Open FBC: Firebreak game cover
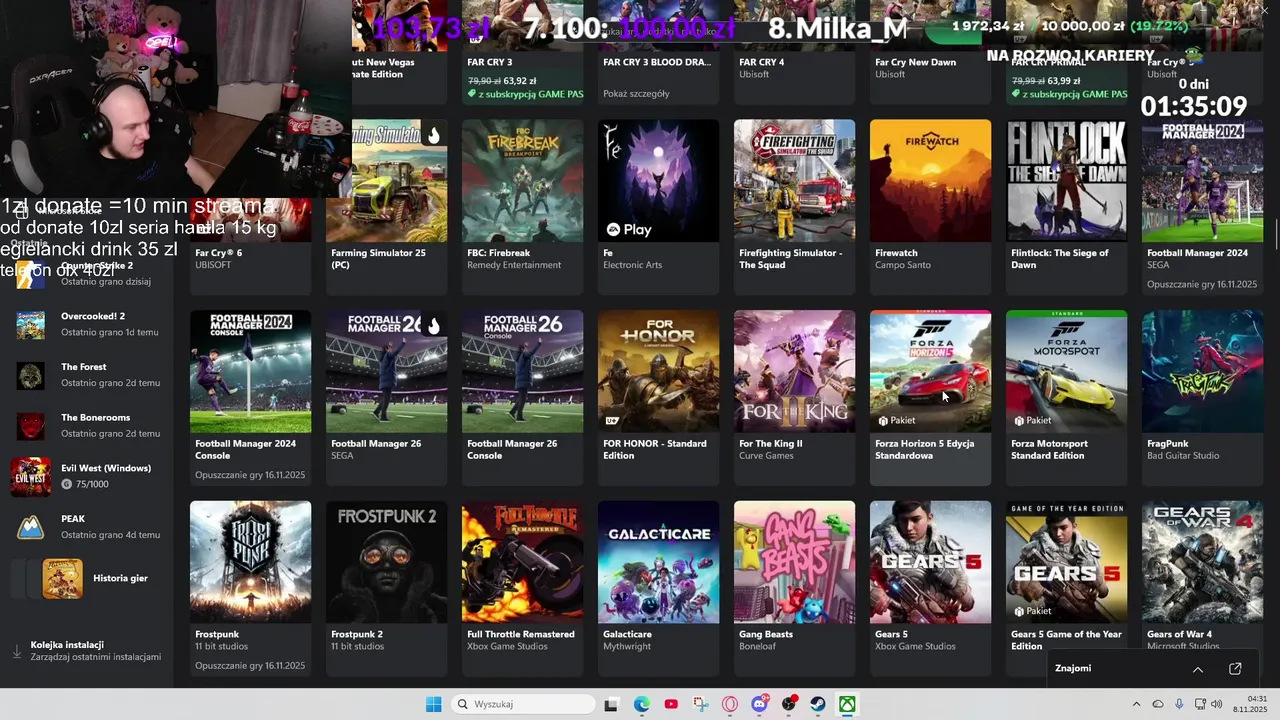The width and height of the screenshot is (1280, 720). (522, 181)
